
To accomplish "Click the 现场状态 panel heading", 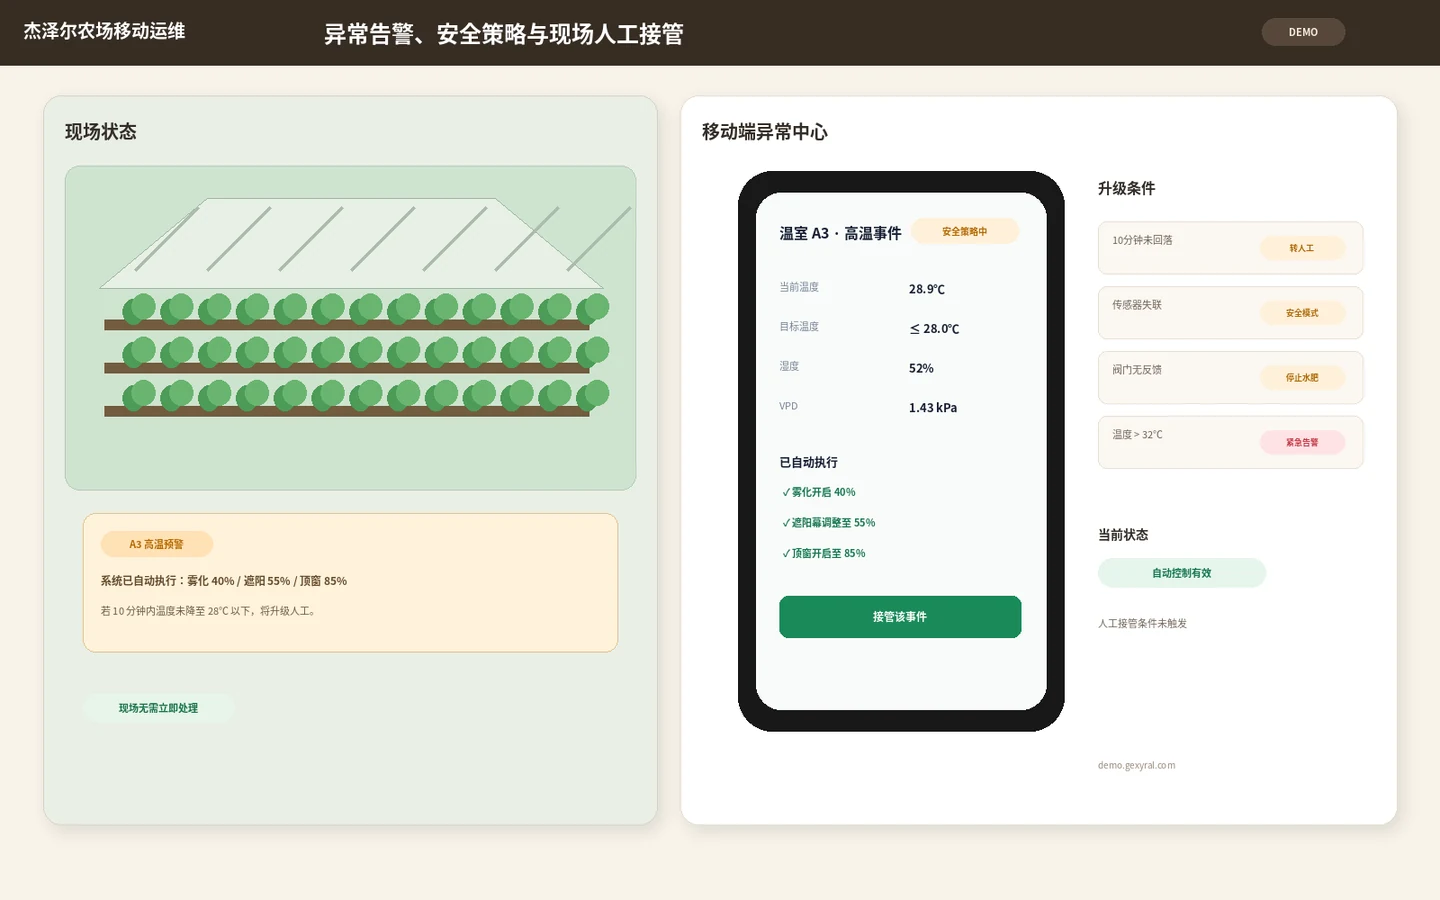I will (101, 132).
